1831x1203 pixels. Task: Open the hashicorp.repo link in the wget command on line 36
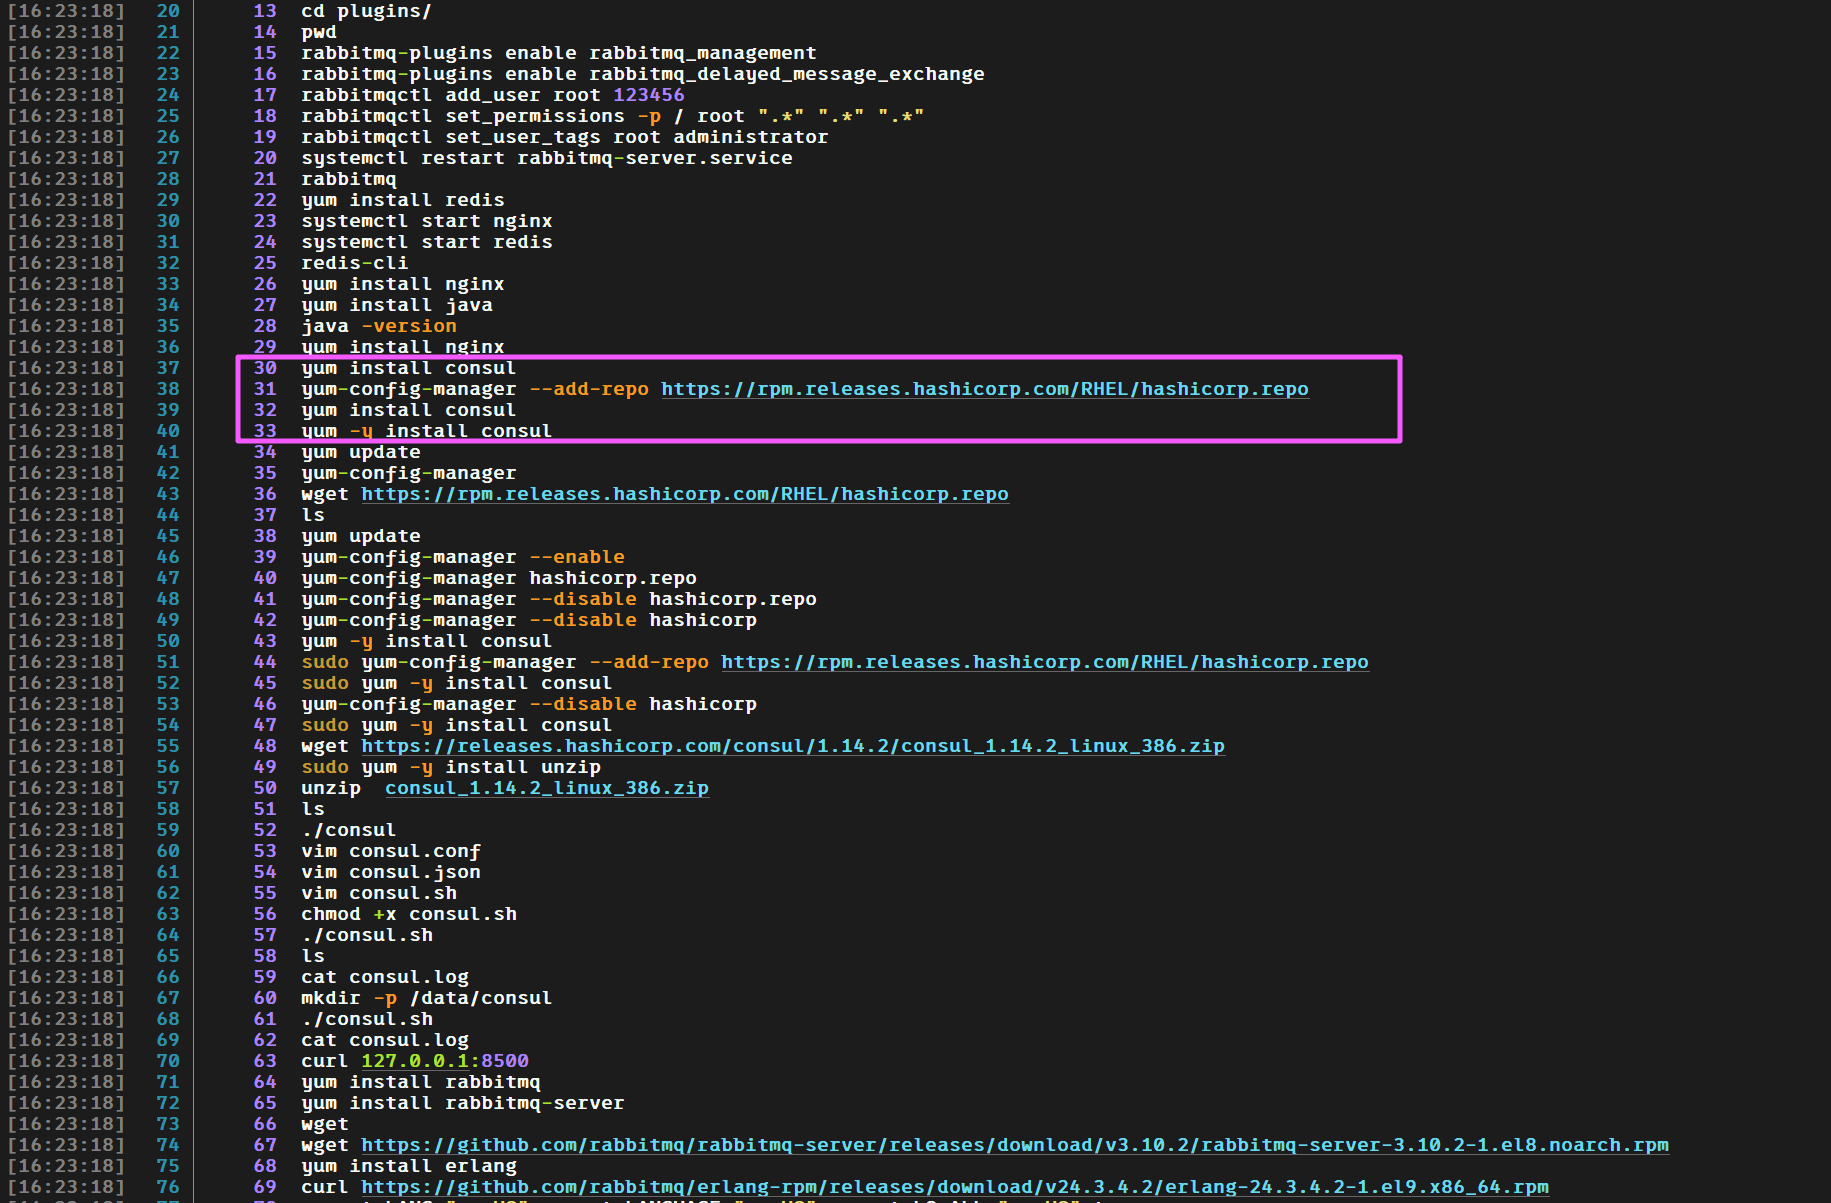click(x=685, y=494)
